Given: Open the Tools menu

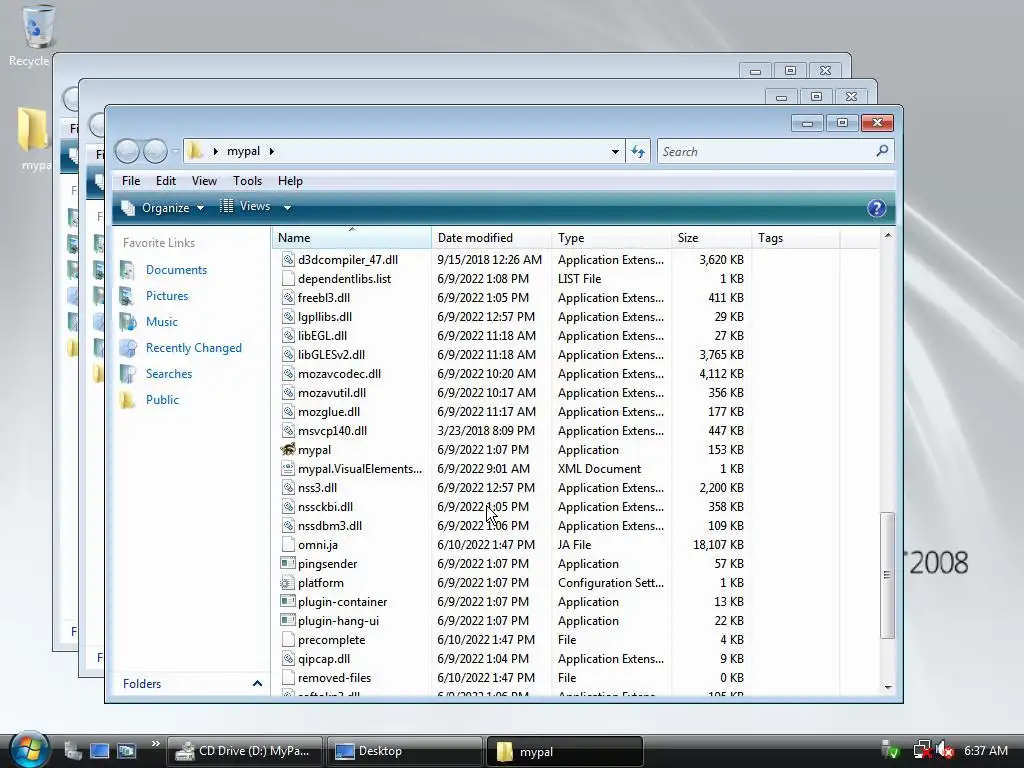Looking at the screenshot, I should 248,181.
